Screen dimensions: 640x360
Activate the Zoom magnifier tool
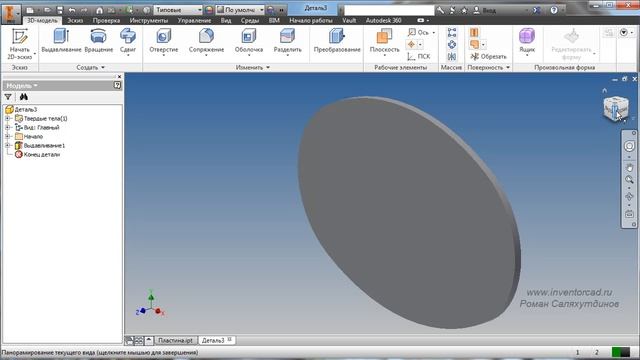[629, 179]
